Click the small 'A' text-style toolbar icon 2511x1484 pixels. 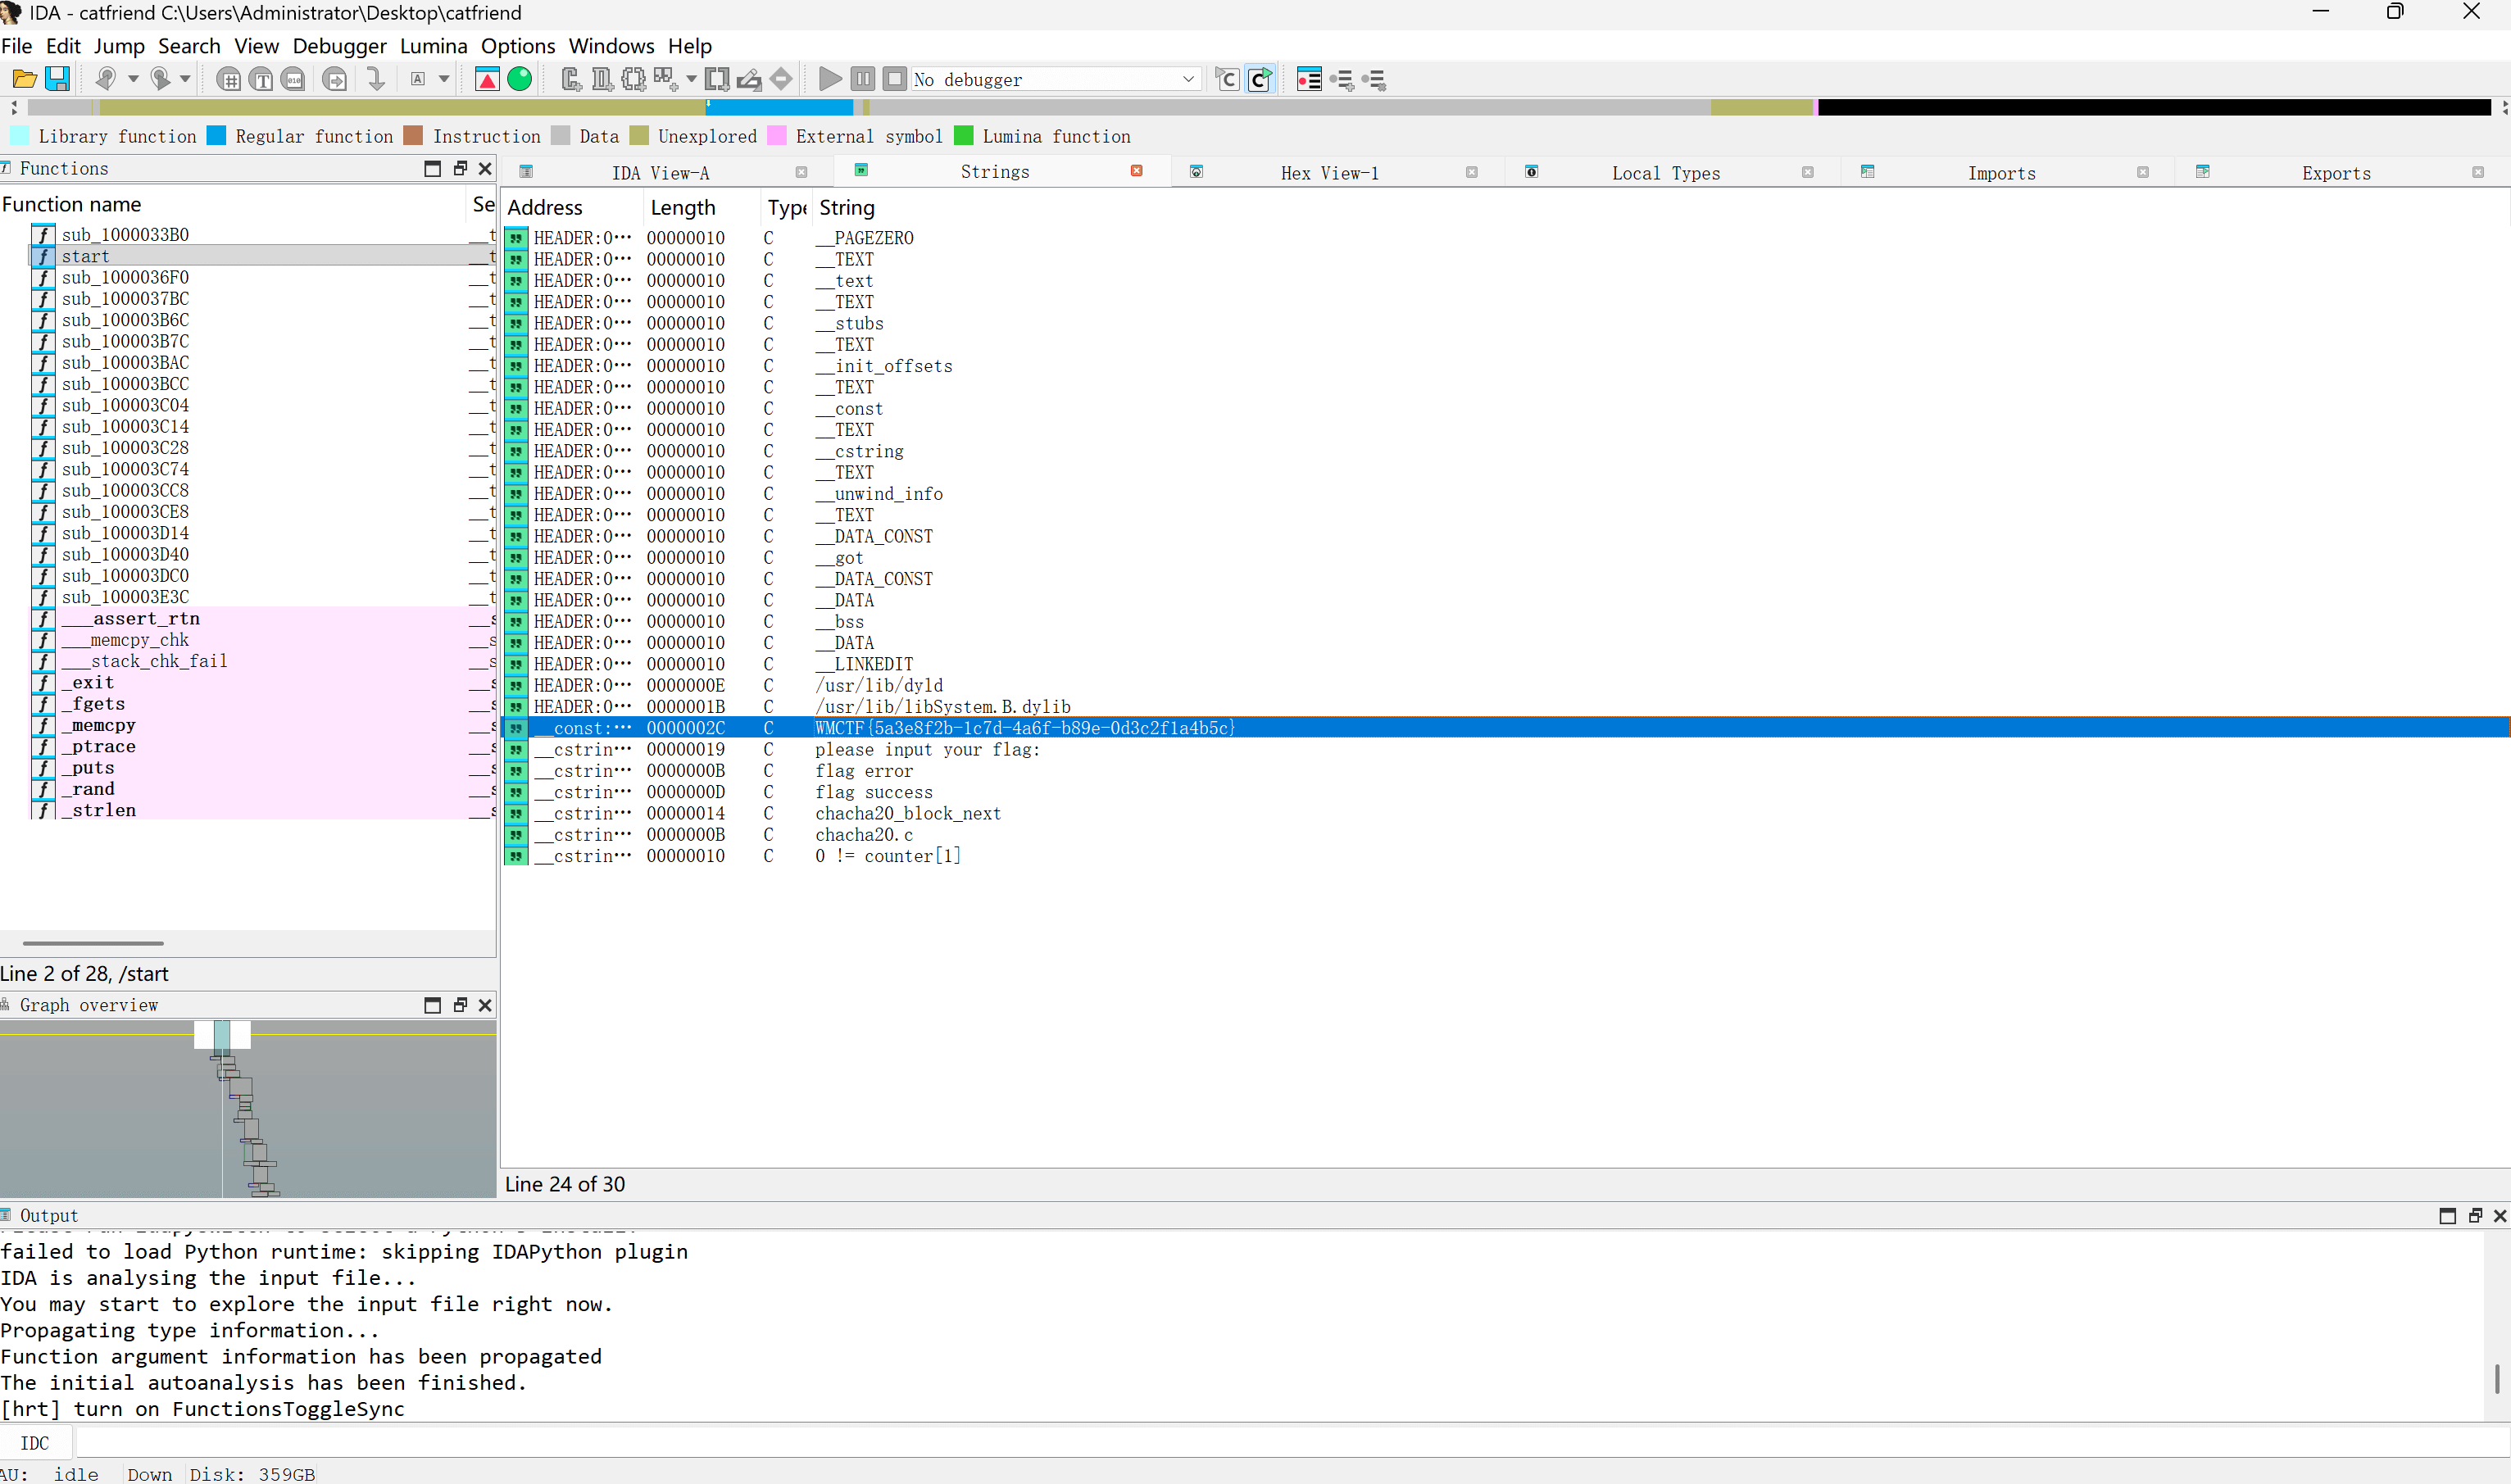click(418, 79)
